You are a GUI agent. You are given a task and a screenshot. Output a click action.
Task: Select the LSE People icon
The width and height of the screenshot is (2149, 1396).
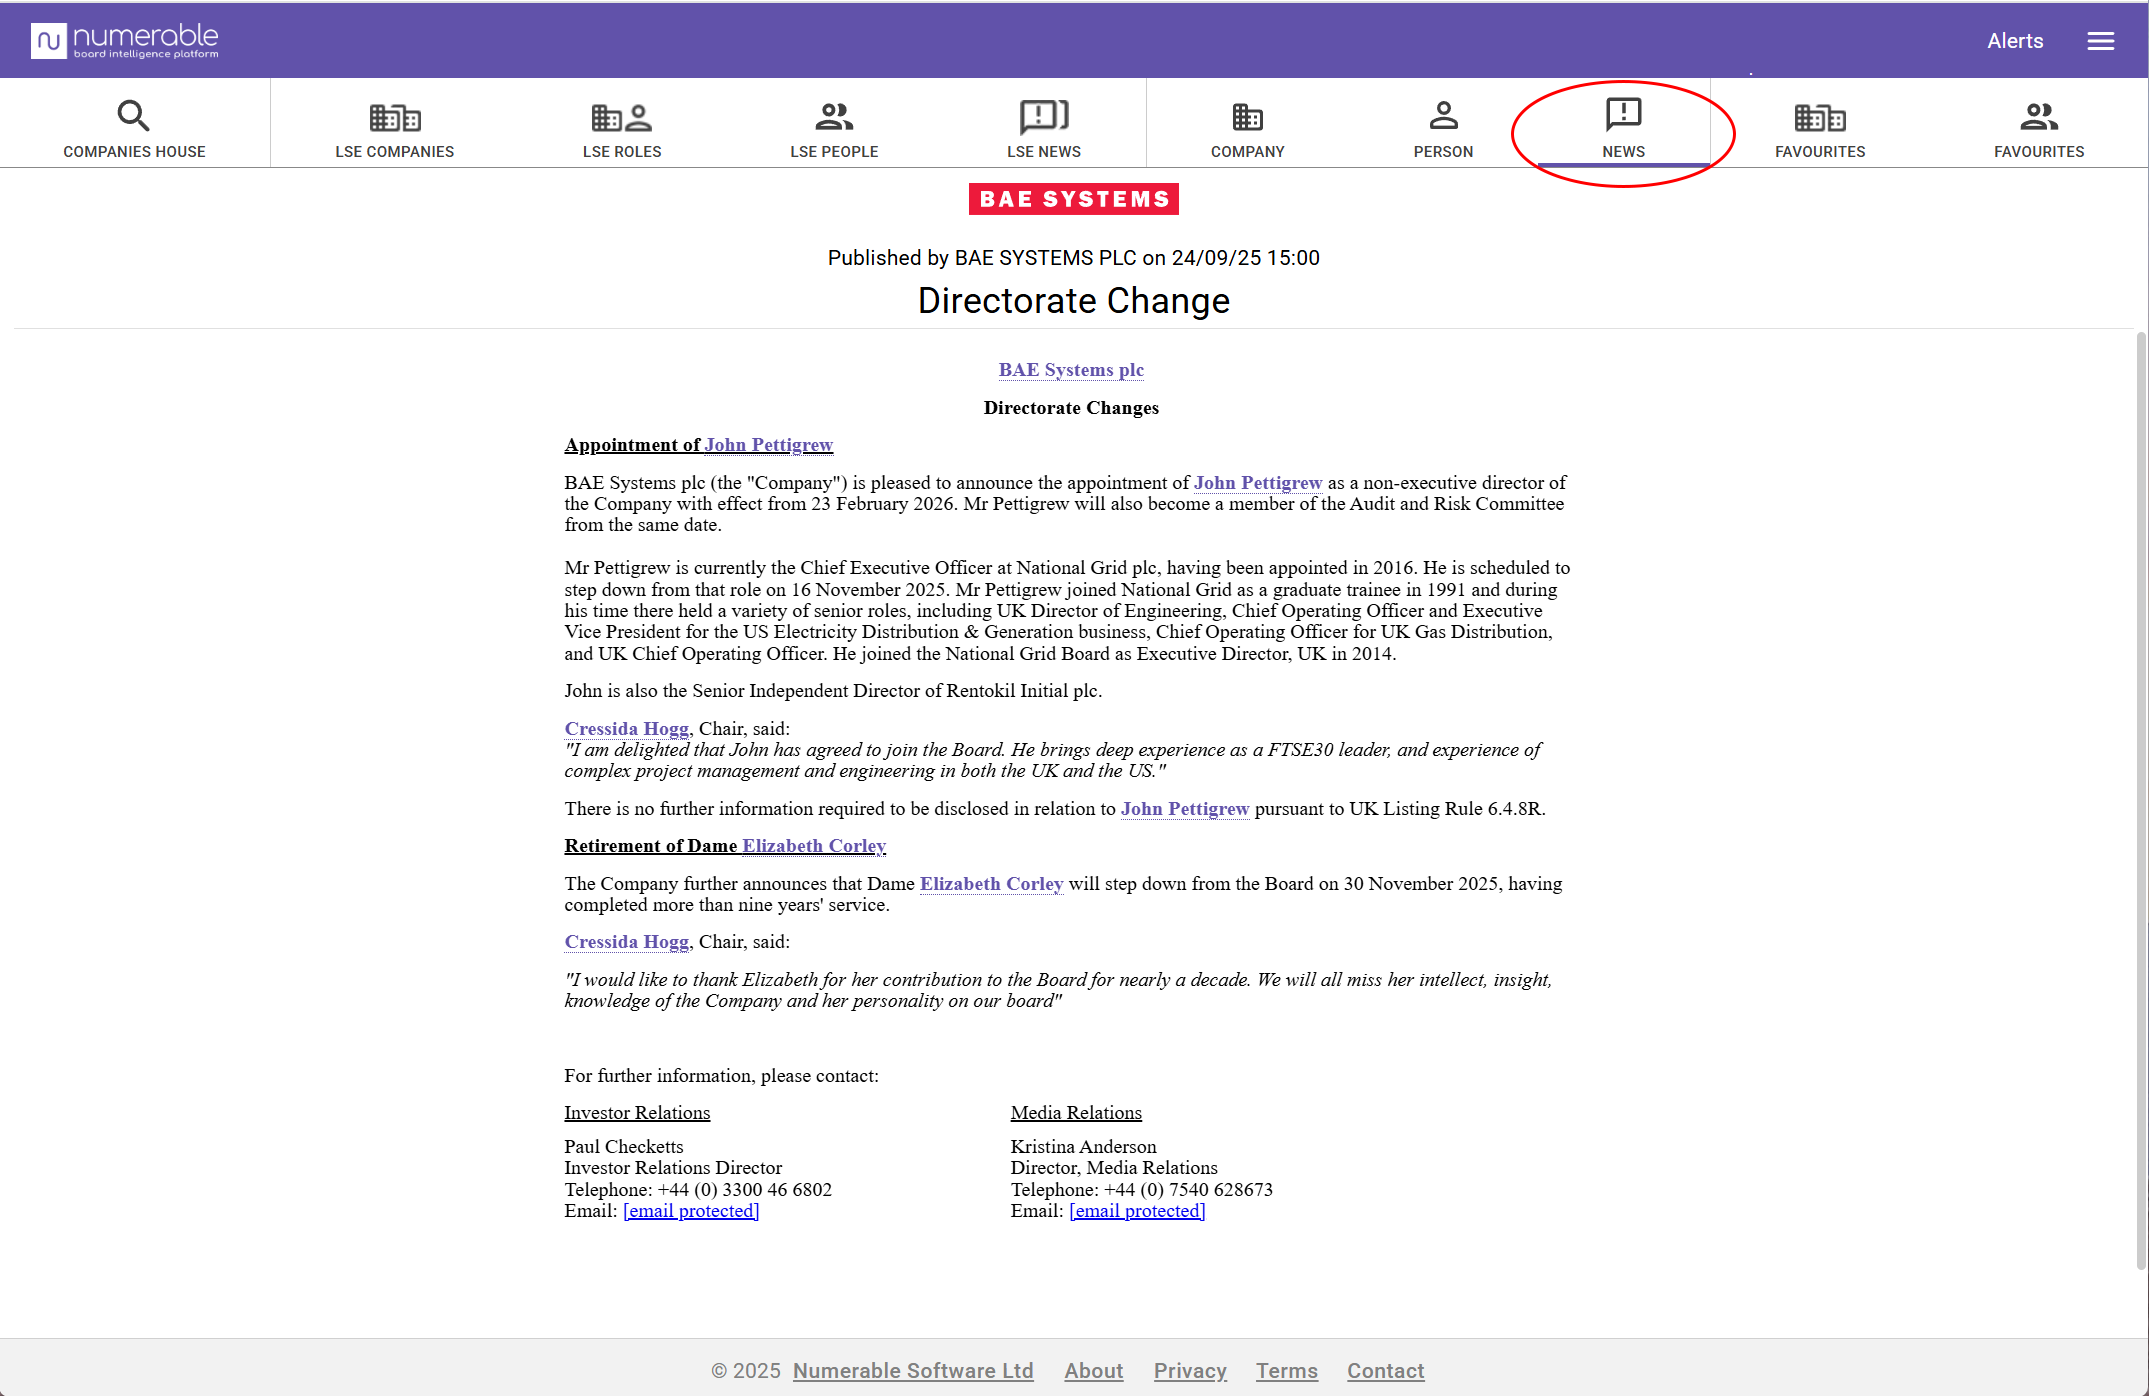click(833, 118)
